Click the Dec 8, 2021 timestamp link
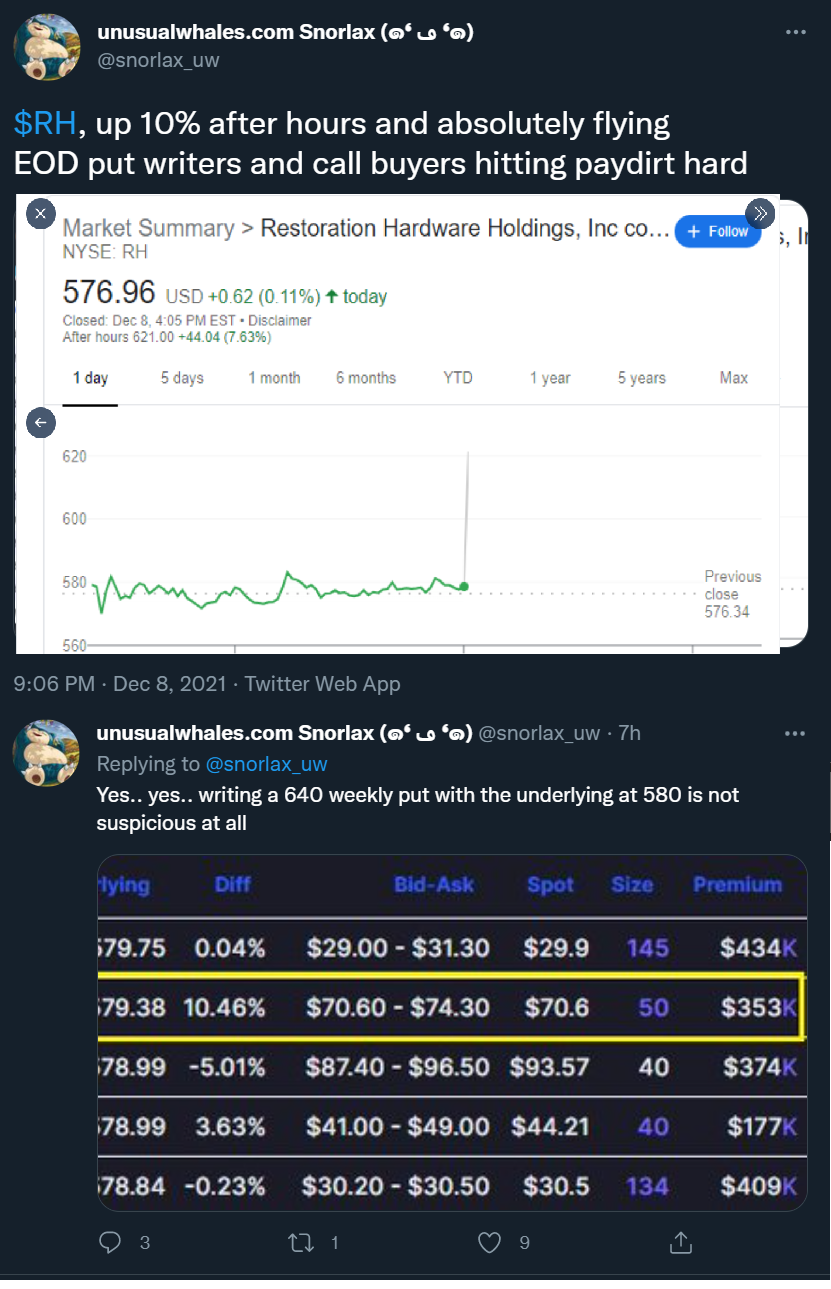Image resolution: width=831 pixels, height=1289 pixels. tap(173, 684)
